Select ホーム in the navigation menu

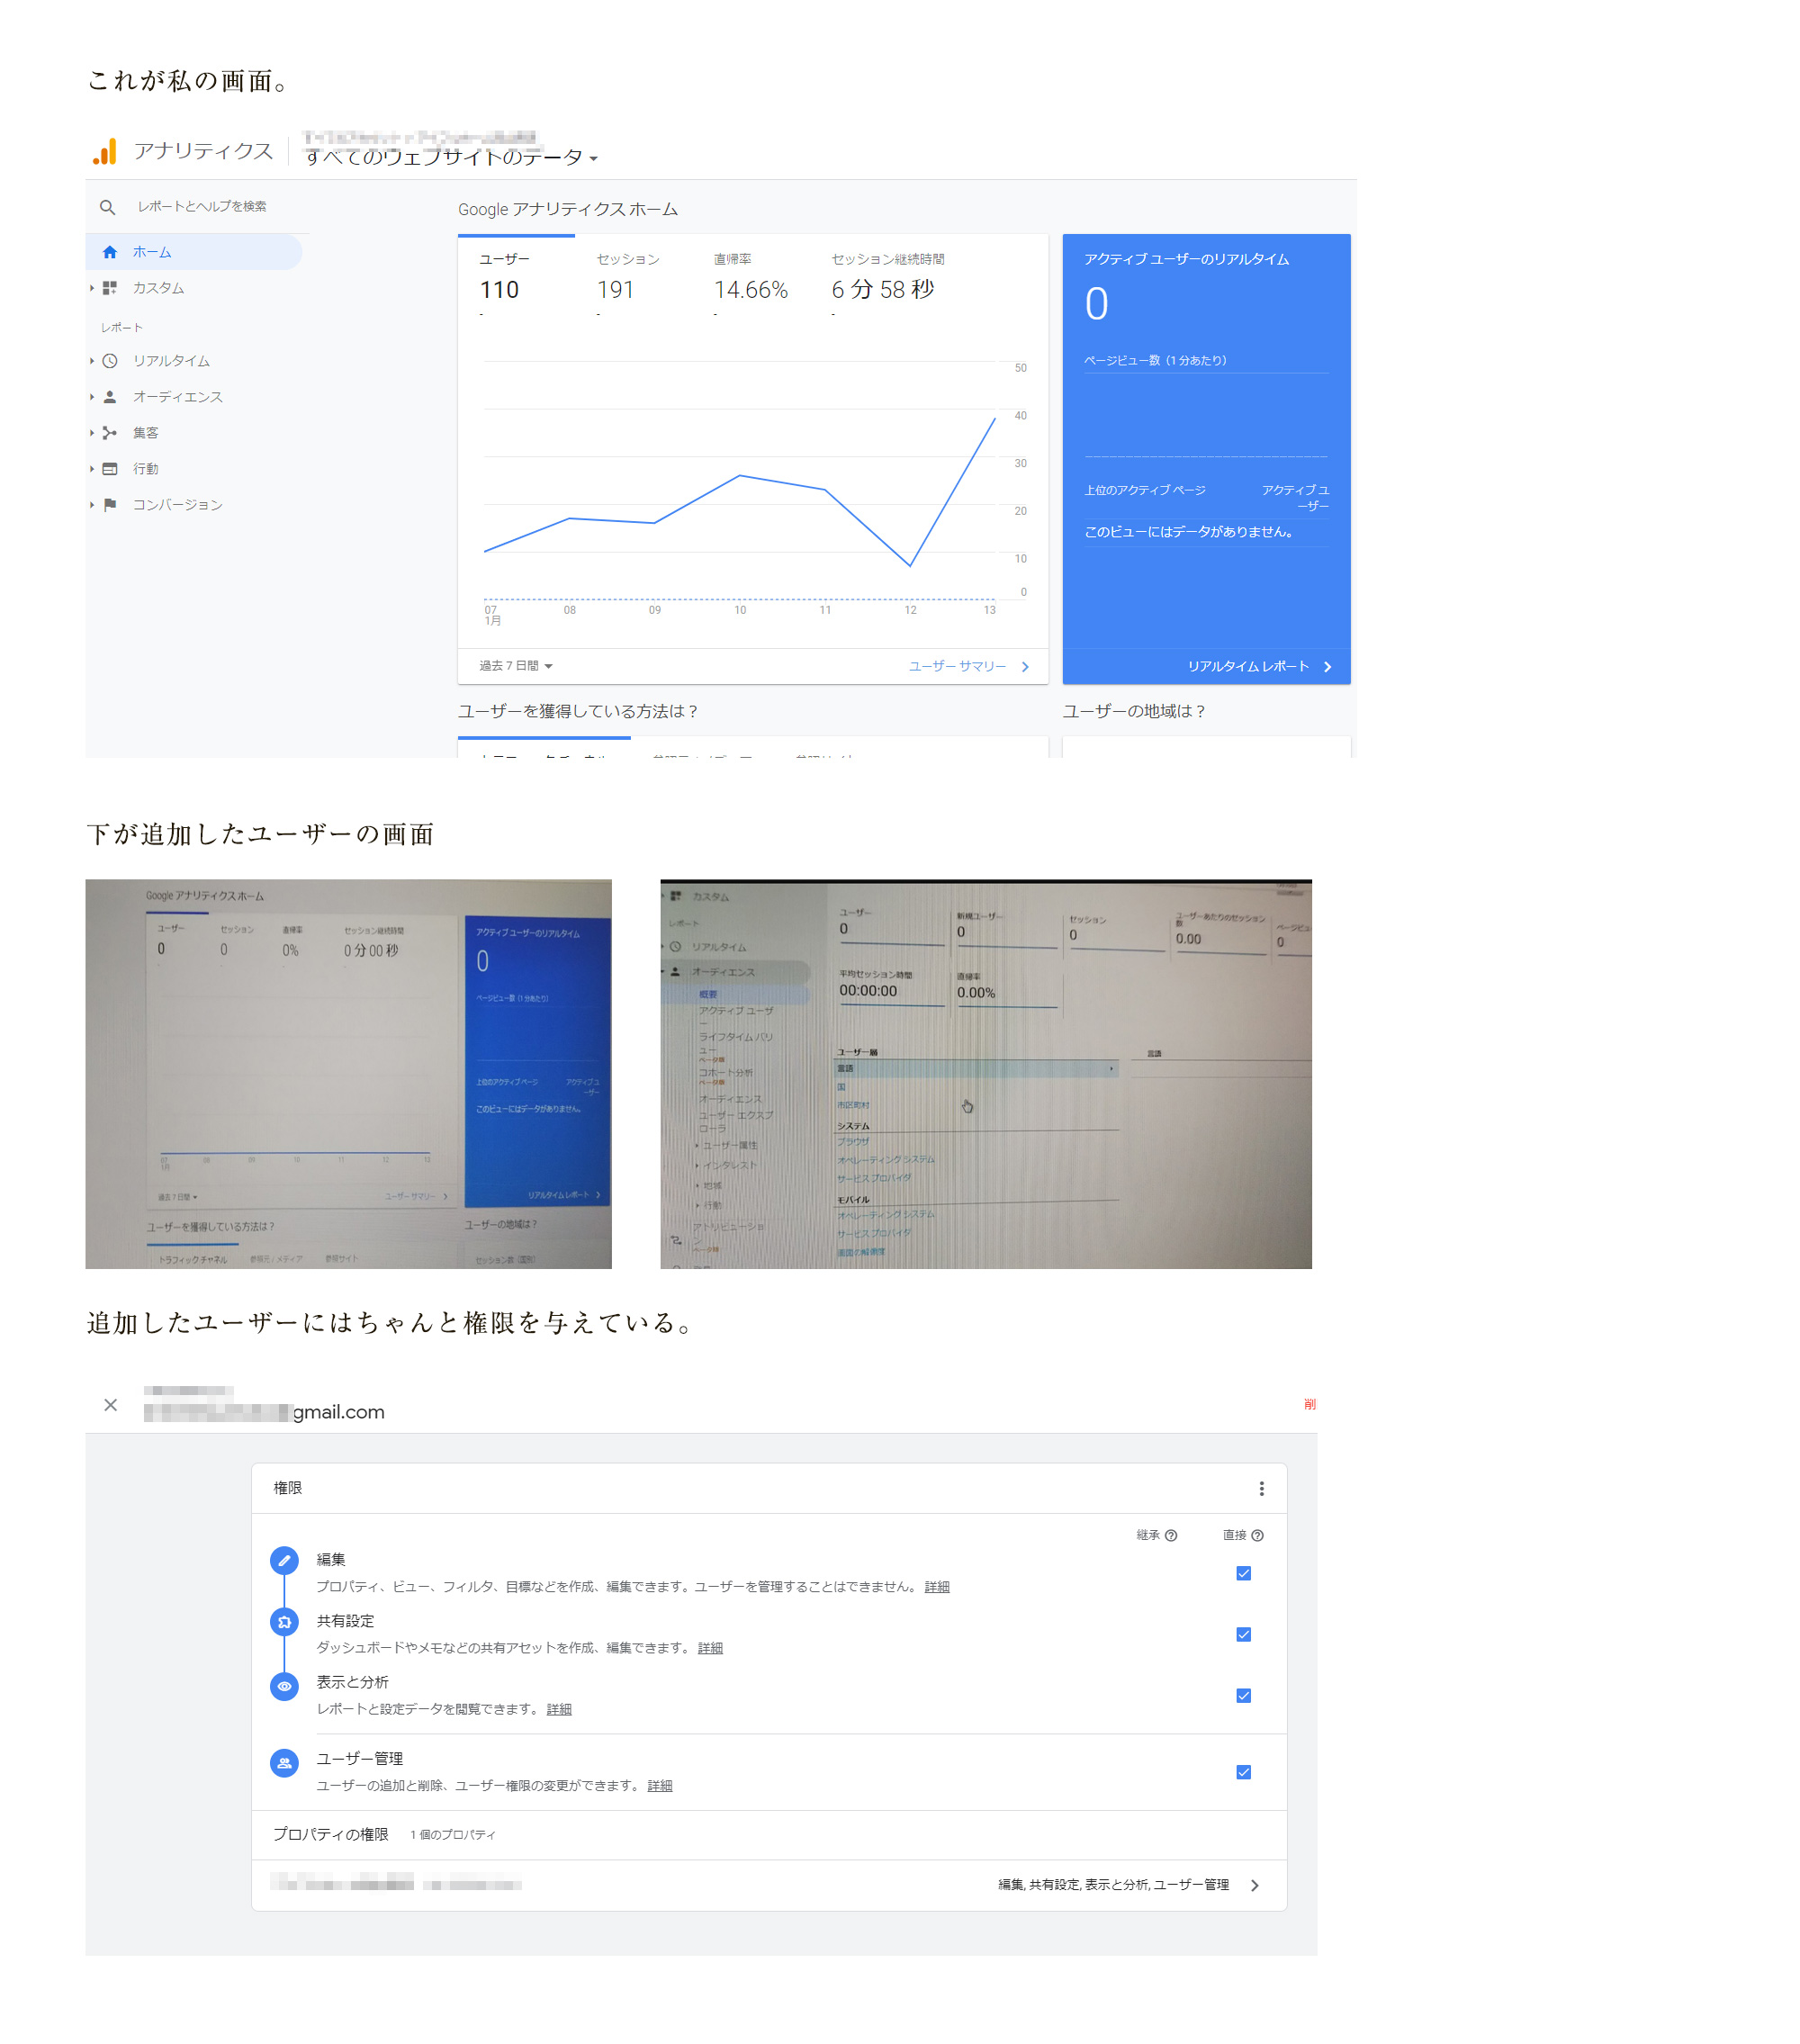(x=151, y=252)
